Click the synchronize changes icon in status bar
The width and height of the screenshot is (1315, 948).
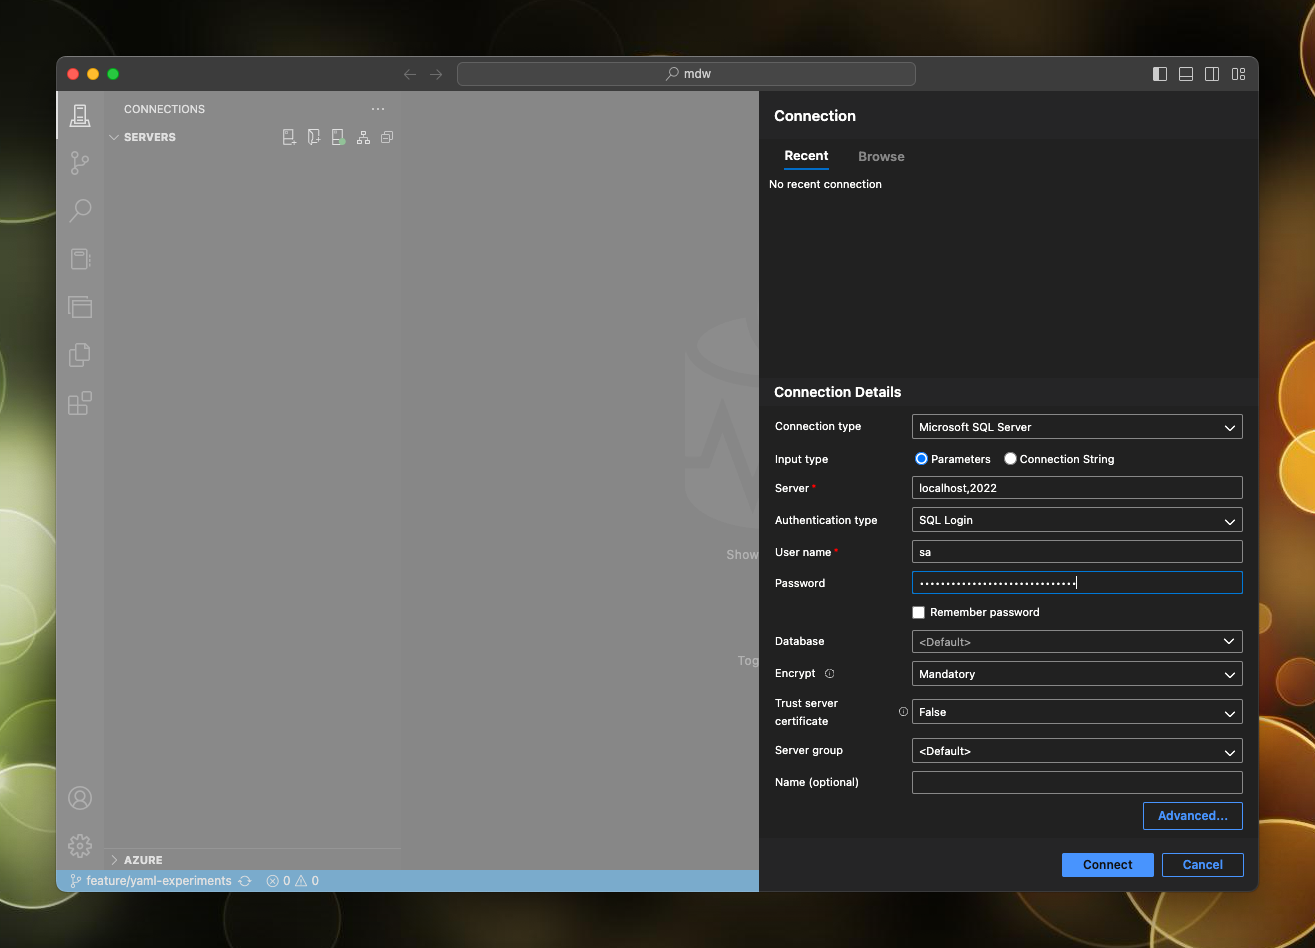coord(245,881)
